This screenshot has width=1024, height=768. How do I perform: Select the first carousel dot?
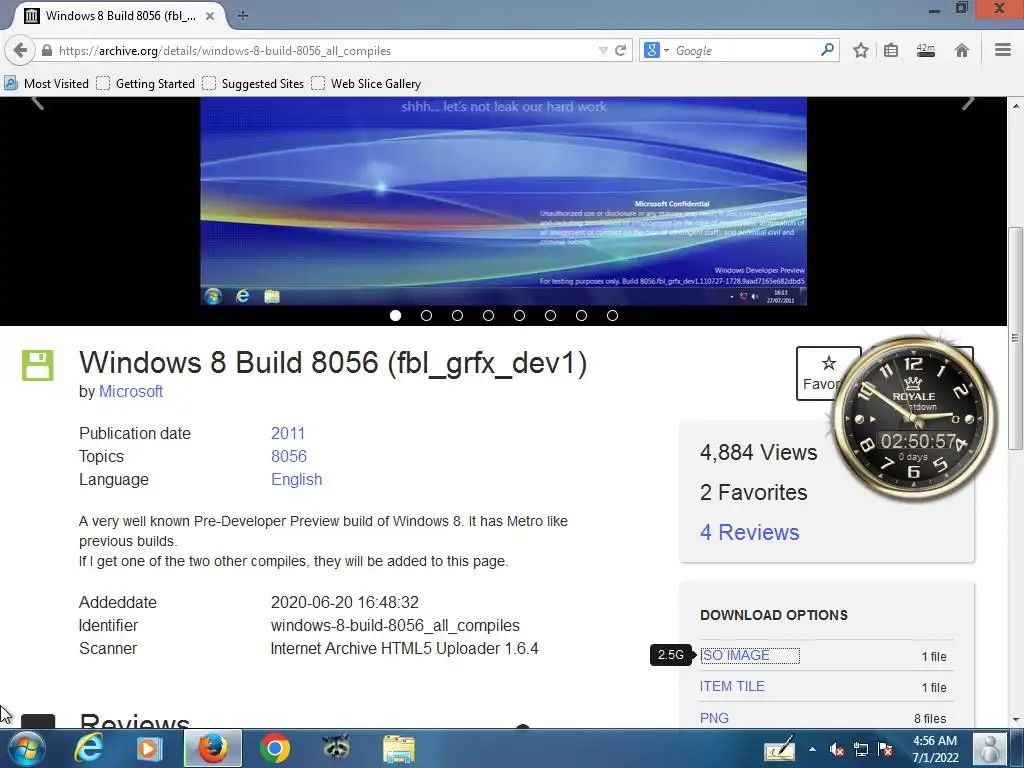tap(395, 315)
